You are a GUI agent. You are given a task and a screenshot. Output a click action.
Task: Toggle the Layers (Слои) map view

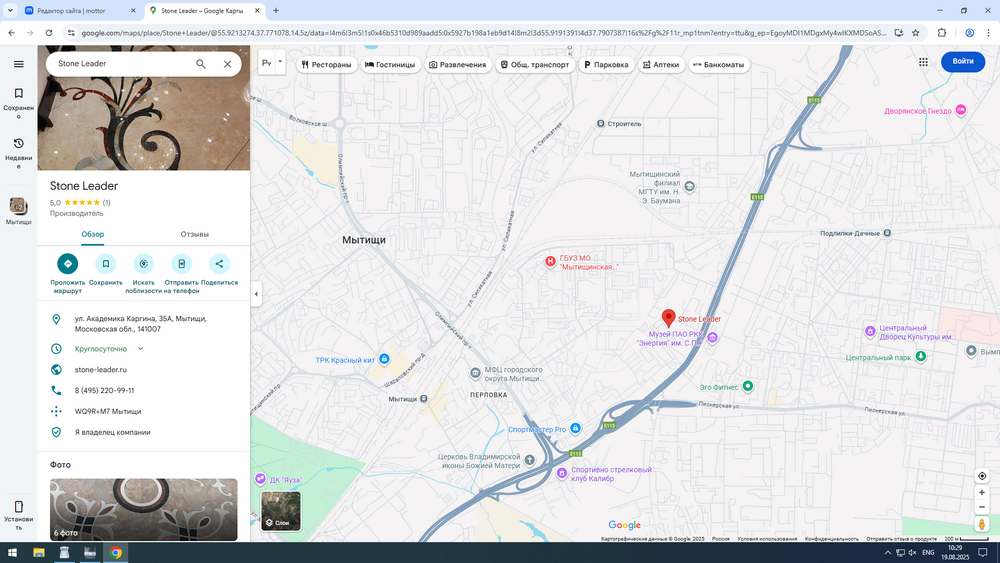pyautogui.click(x=281, y=510)
